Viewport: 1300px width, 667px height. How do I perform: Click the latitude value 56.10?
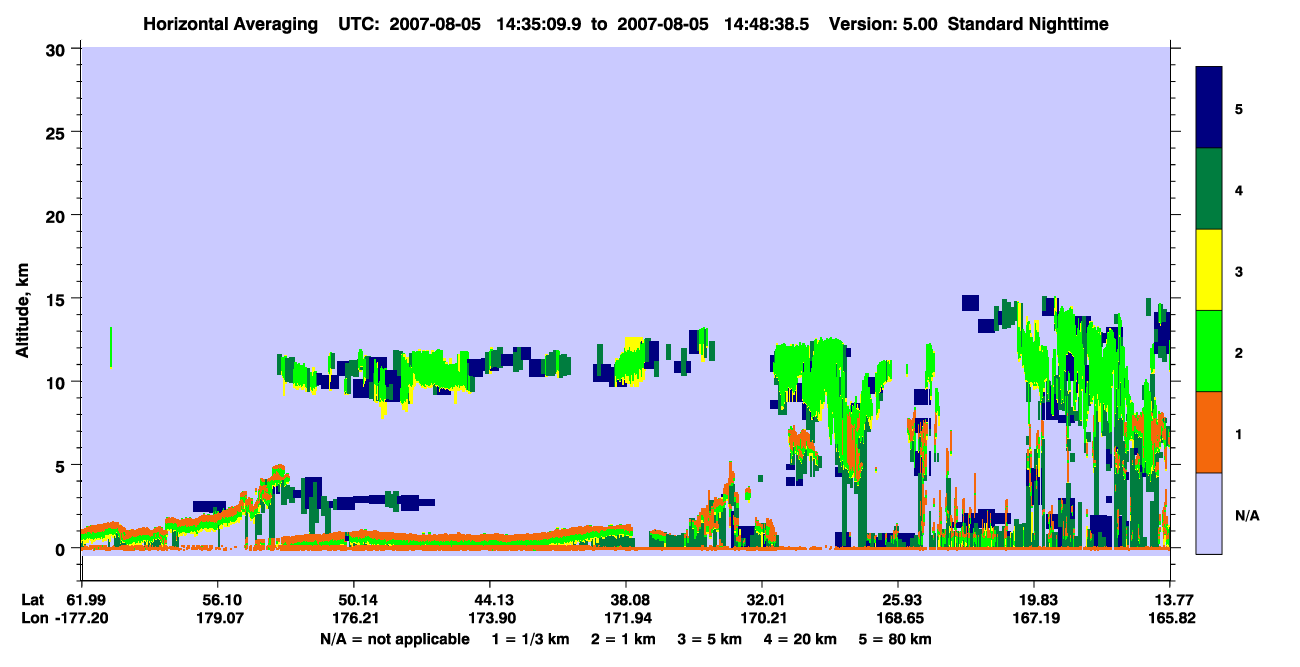[217, 600]
